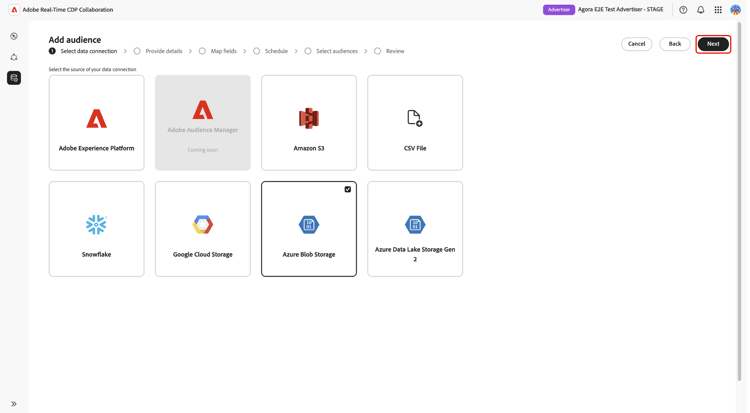
Task: Click the Adobe Experience Platform label
Action: (x=96, y=148)
